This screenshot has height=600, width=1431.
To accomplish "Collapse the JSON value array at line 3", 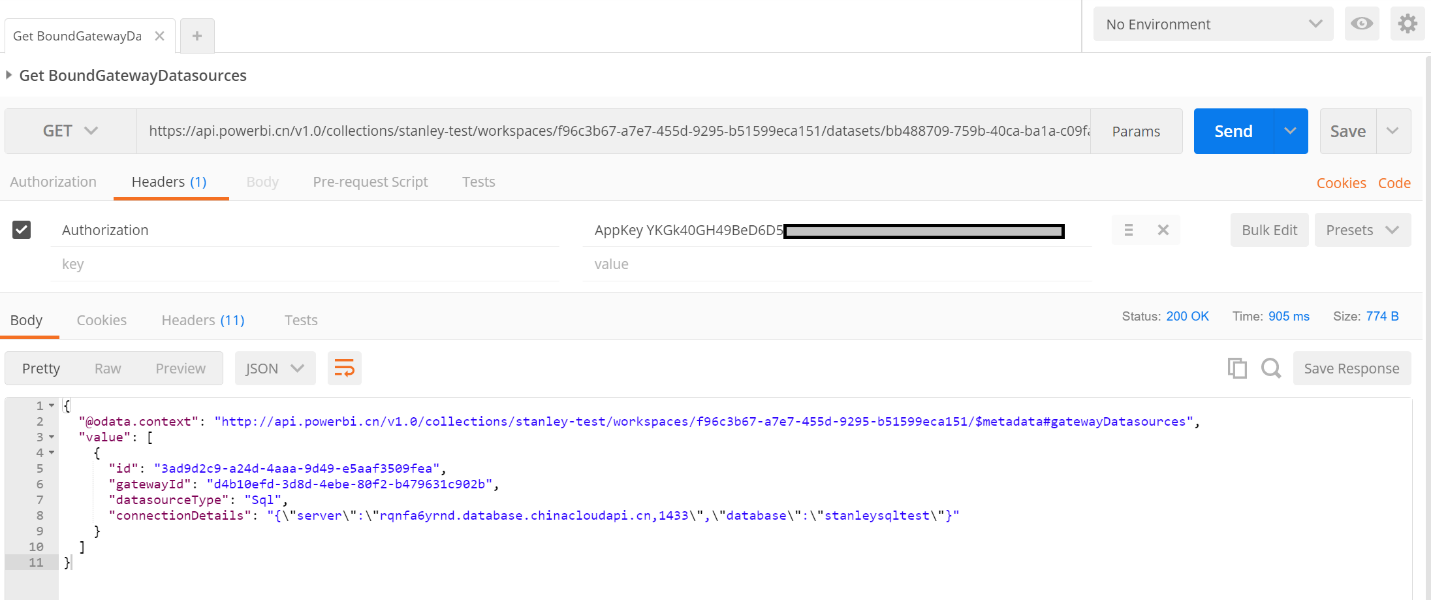I will pos(51,438).
